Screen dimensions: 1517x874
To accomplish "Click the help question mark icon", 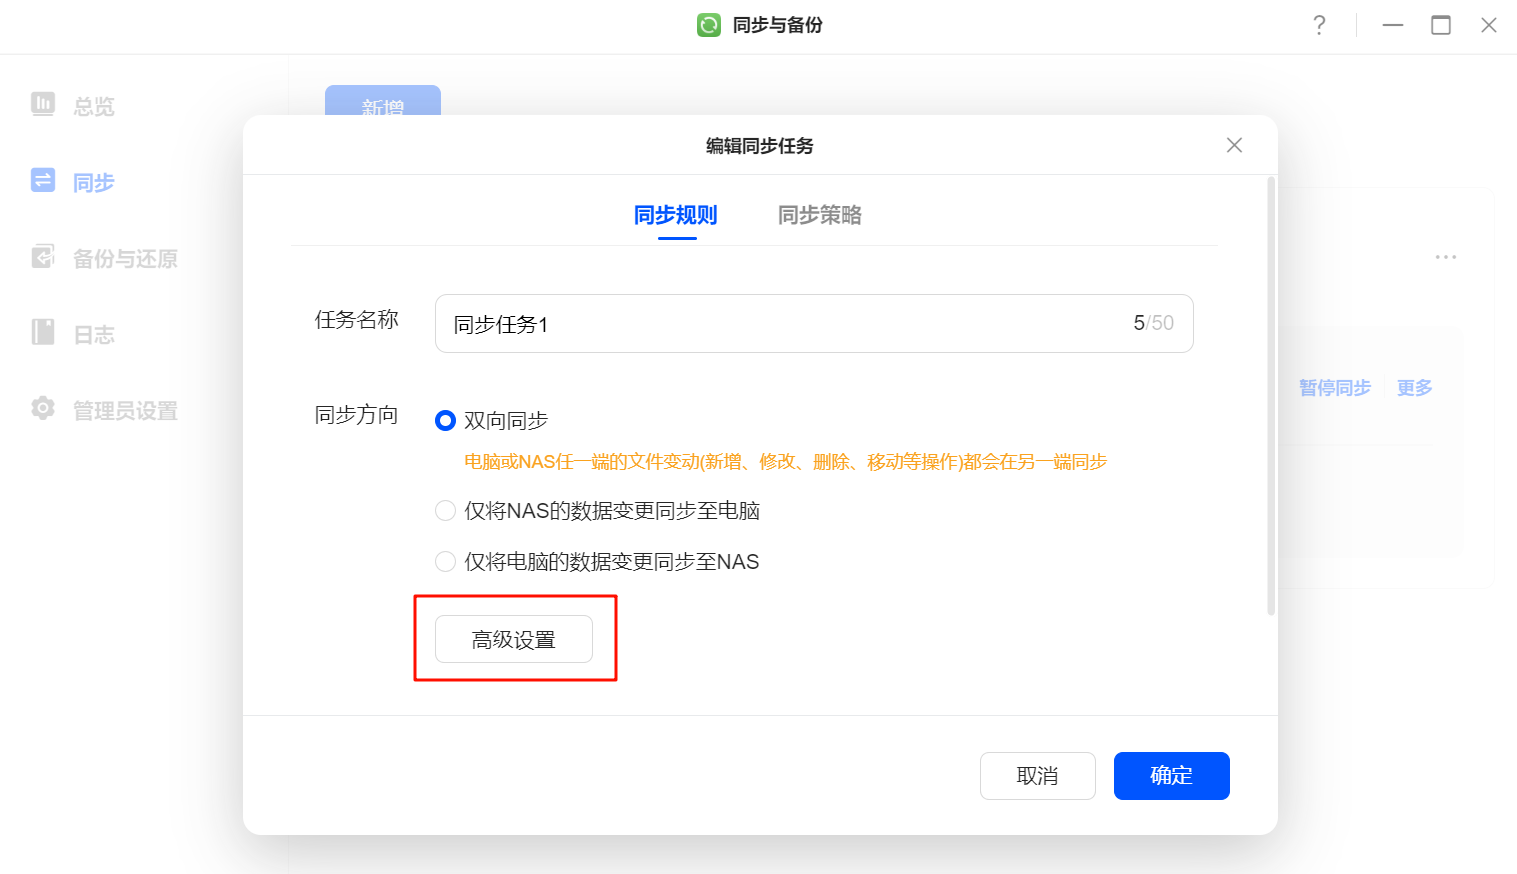I will (1319, 25).
